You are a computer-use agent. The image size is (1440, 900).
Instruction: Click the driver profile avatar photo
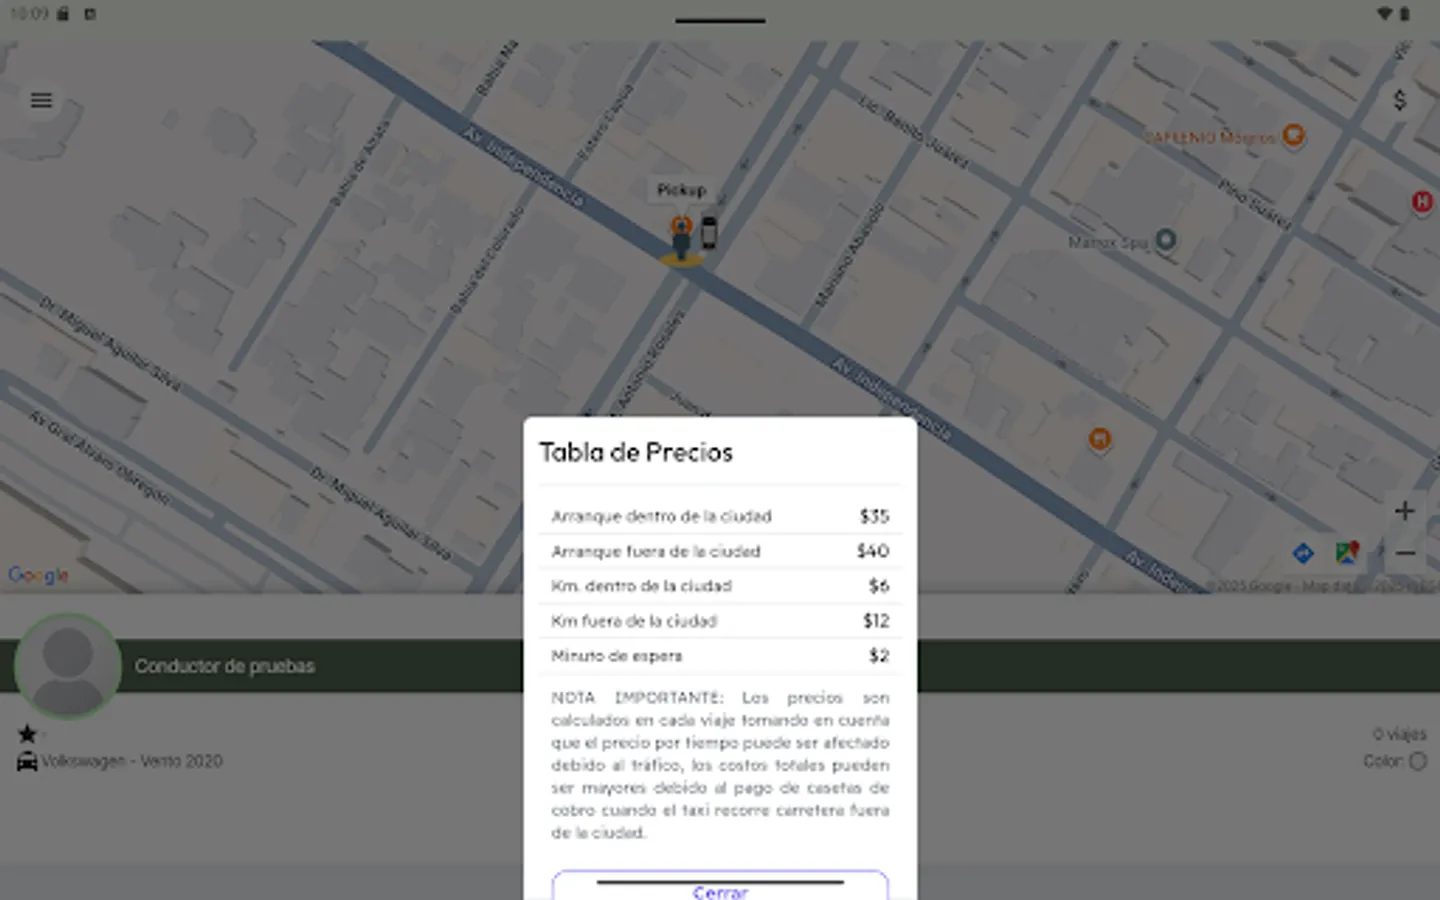(67, 665)
